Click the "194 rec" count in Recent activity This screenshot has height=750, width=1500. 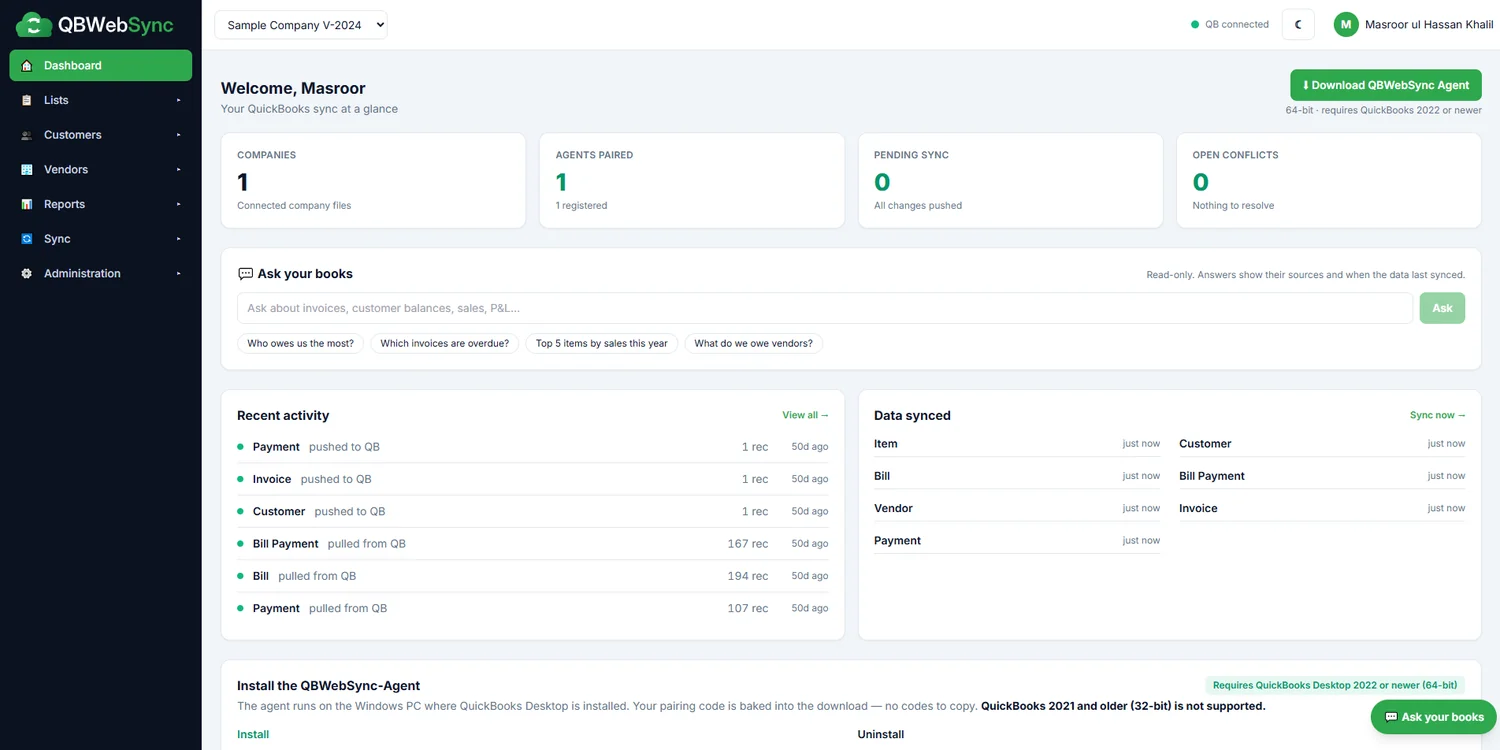click(748, 576)
